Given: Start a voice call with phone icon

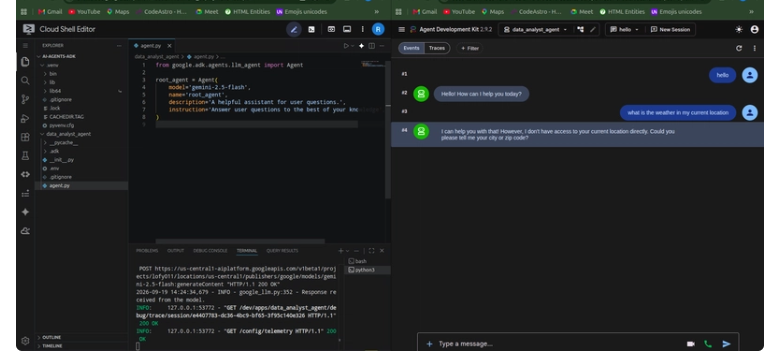Looking at the screenshot, I should [x=708, y=344].
